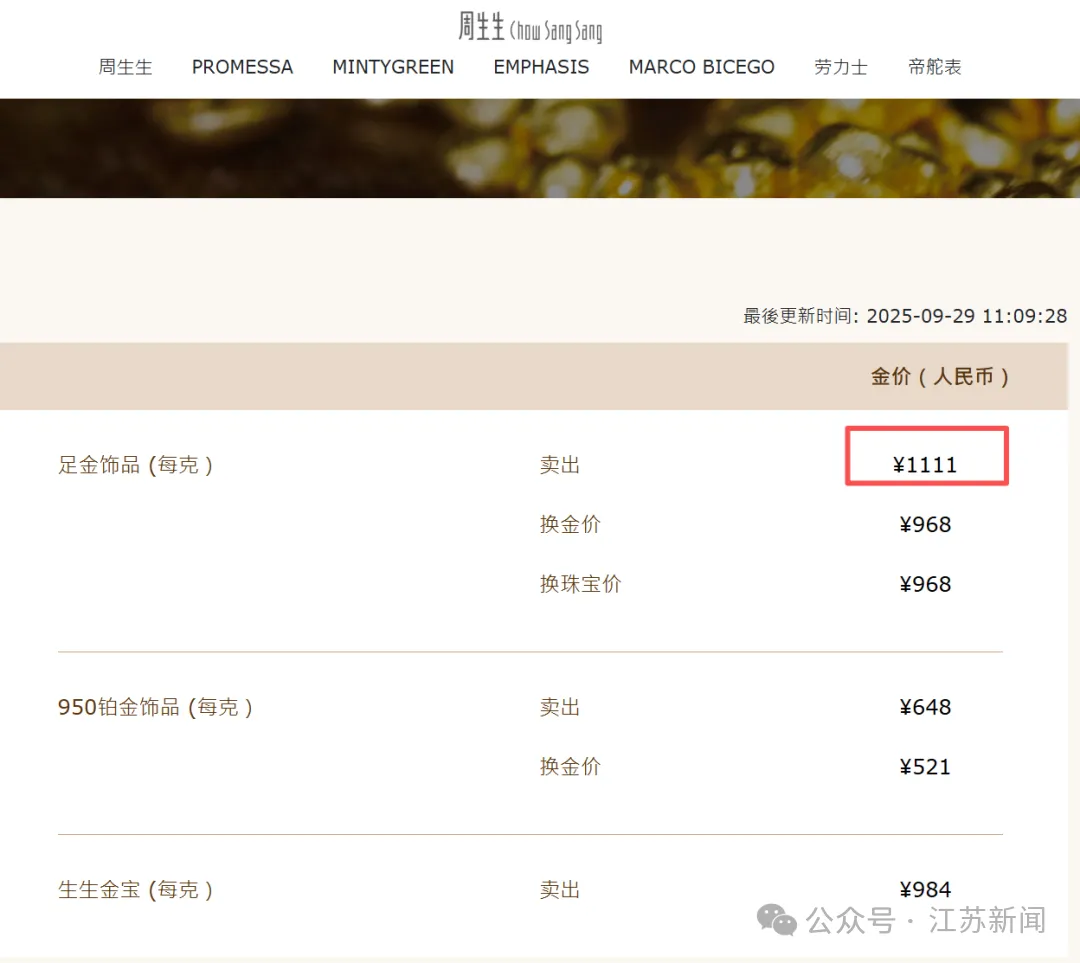Click the 换珠宝价 label
1080x963 pixels.
point(580,584)
